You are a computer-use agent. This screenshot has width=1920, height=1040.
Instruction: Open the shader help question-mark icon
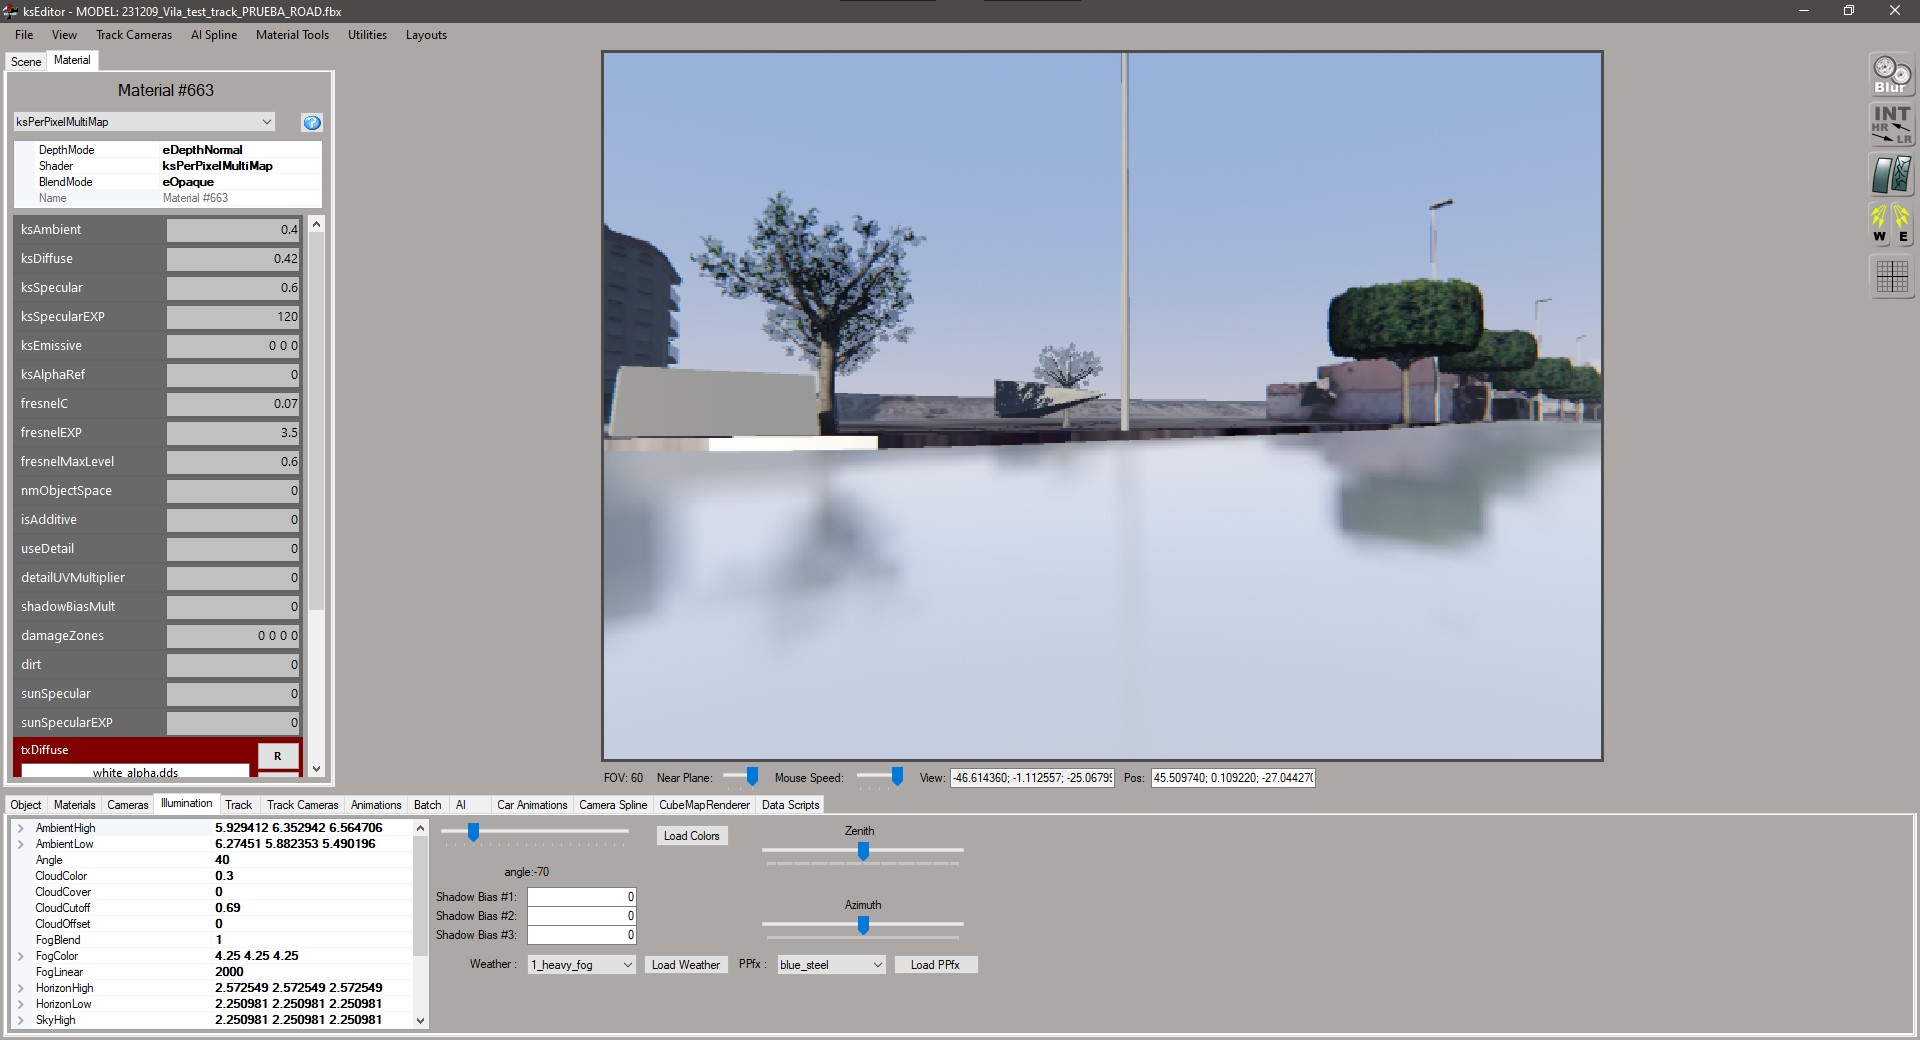[x=312, y=123]
